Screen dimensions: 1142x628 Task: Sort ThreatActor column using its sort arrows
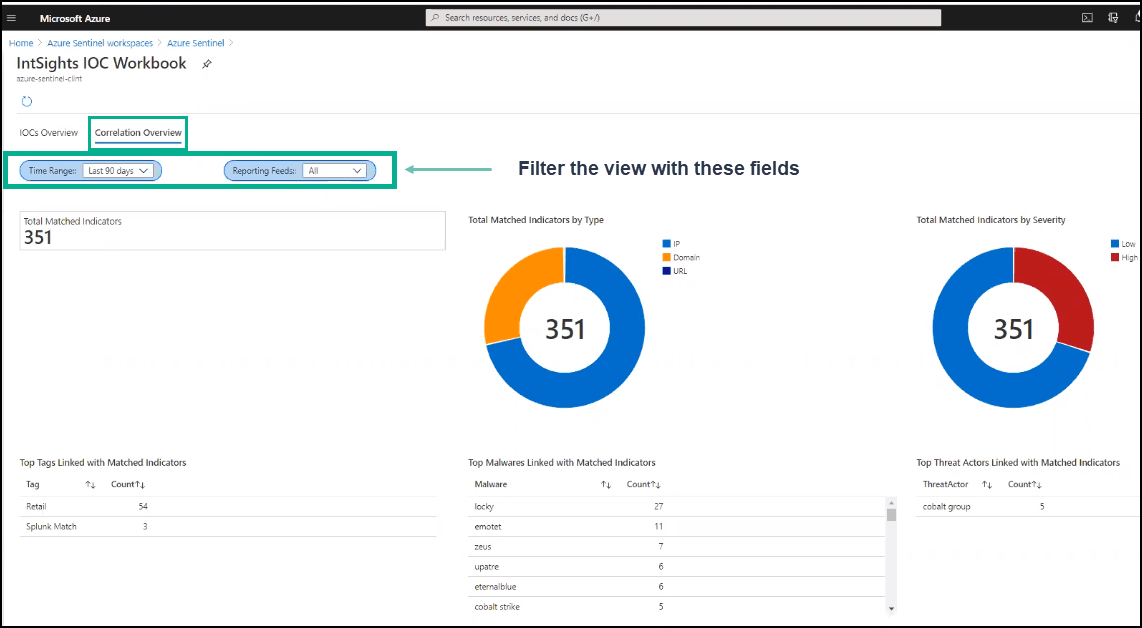986,485
